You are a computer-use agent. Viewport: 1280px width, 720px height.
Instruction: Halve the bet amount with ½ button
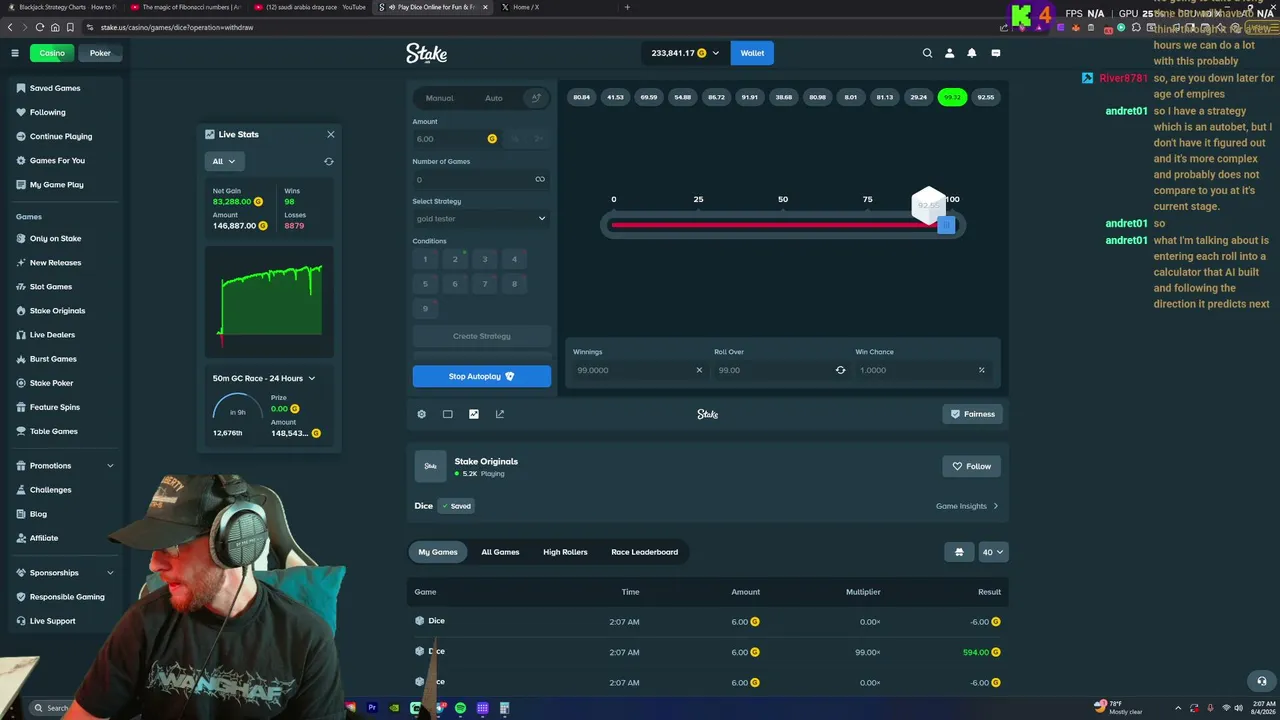(x=516, y=139)
